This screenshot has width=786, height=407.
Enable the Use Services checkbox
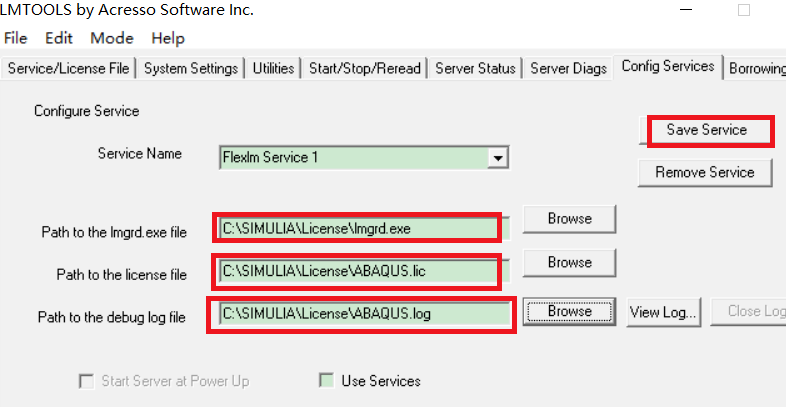(x=326, y=381)
